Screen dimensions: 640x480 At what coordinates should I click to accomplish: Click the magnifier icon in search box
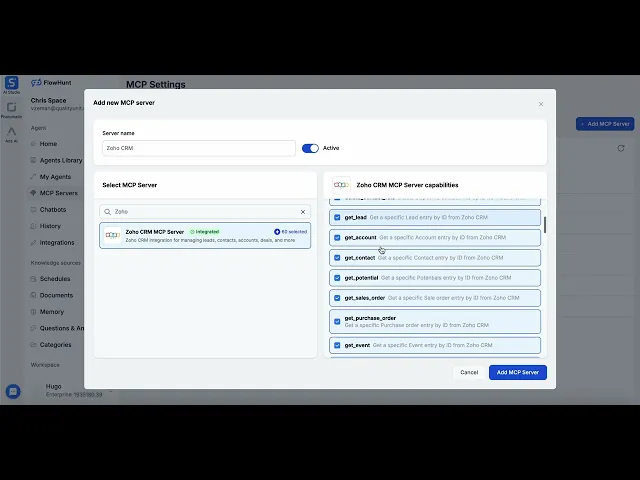[107, 212]
